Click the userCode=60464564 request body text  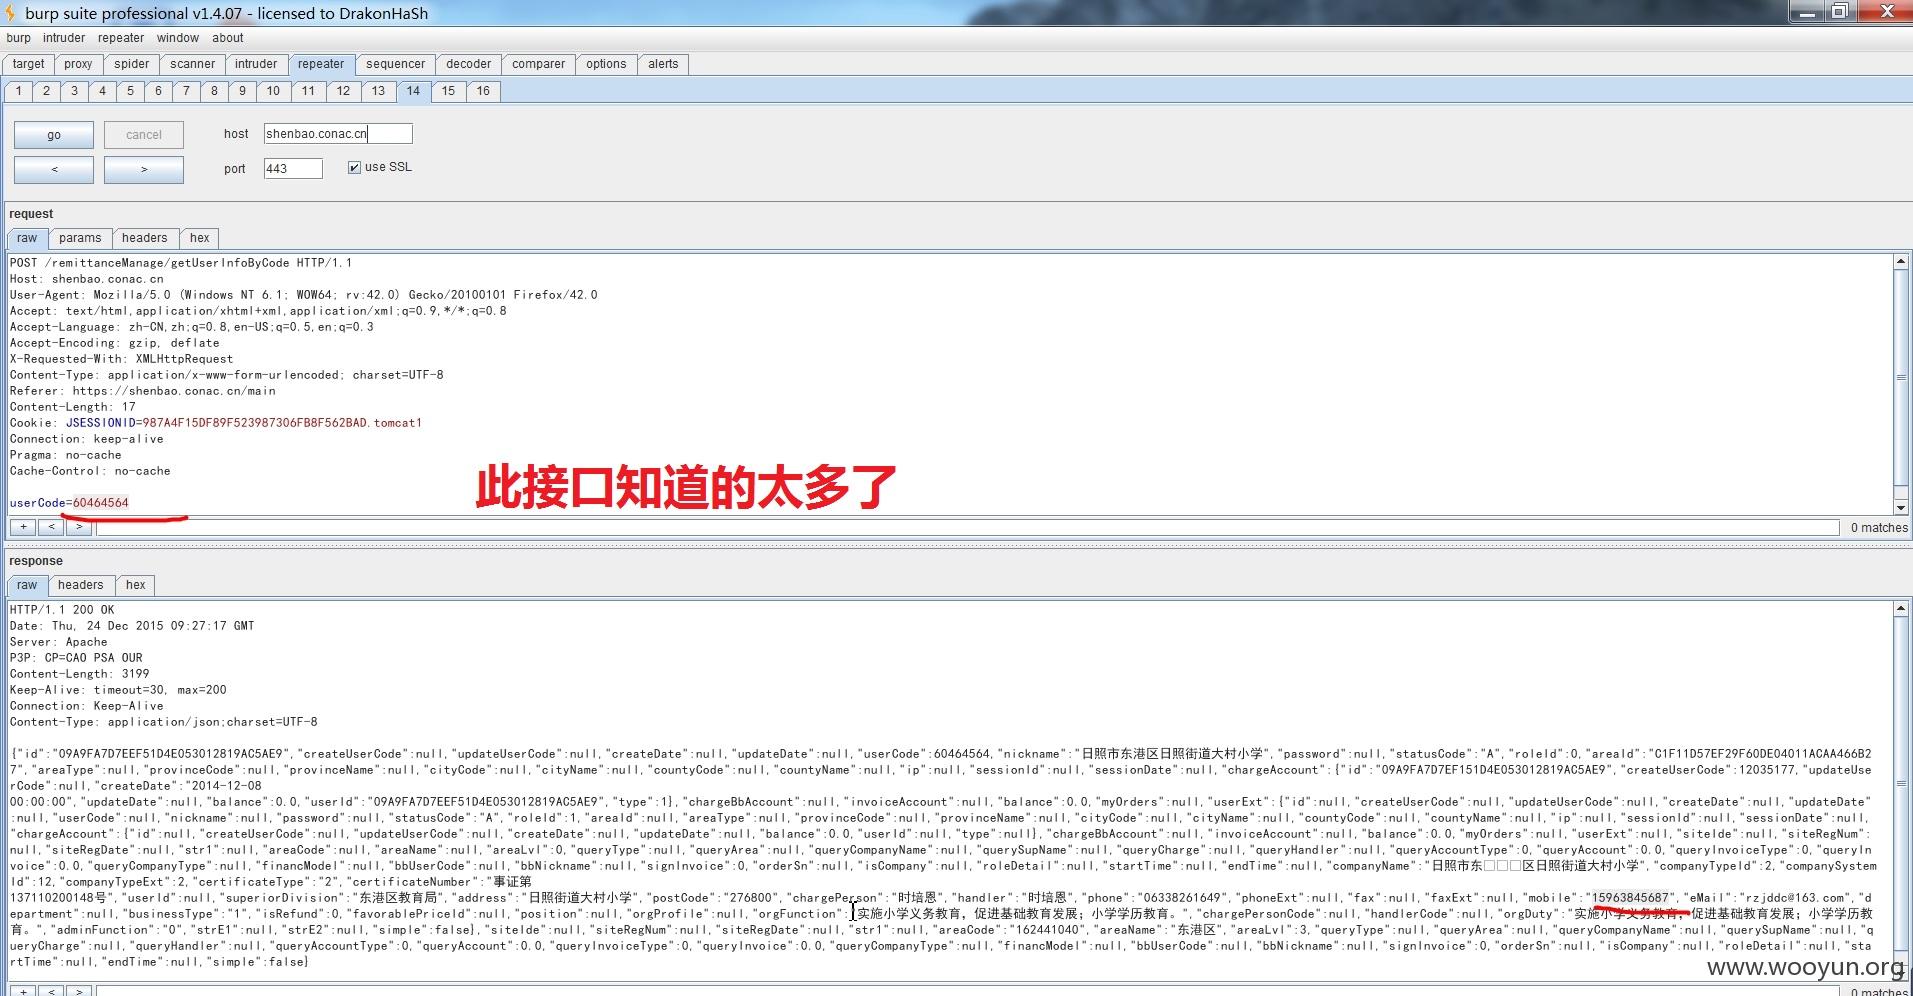pyautogui.click(x=69, y=503)
